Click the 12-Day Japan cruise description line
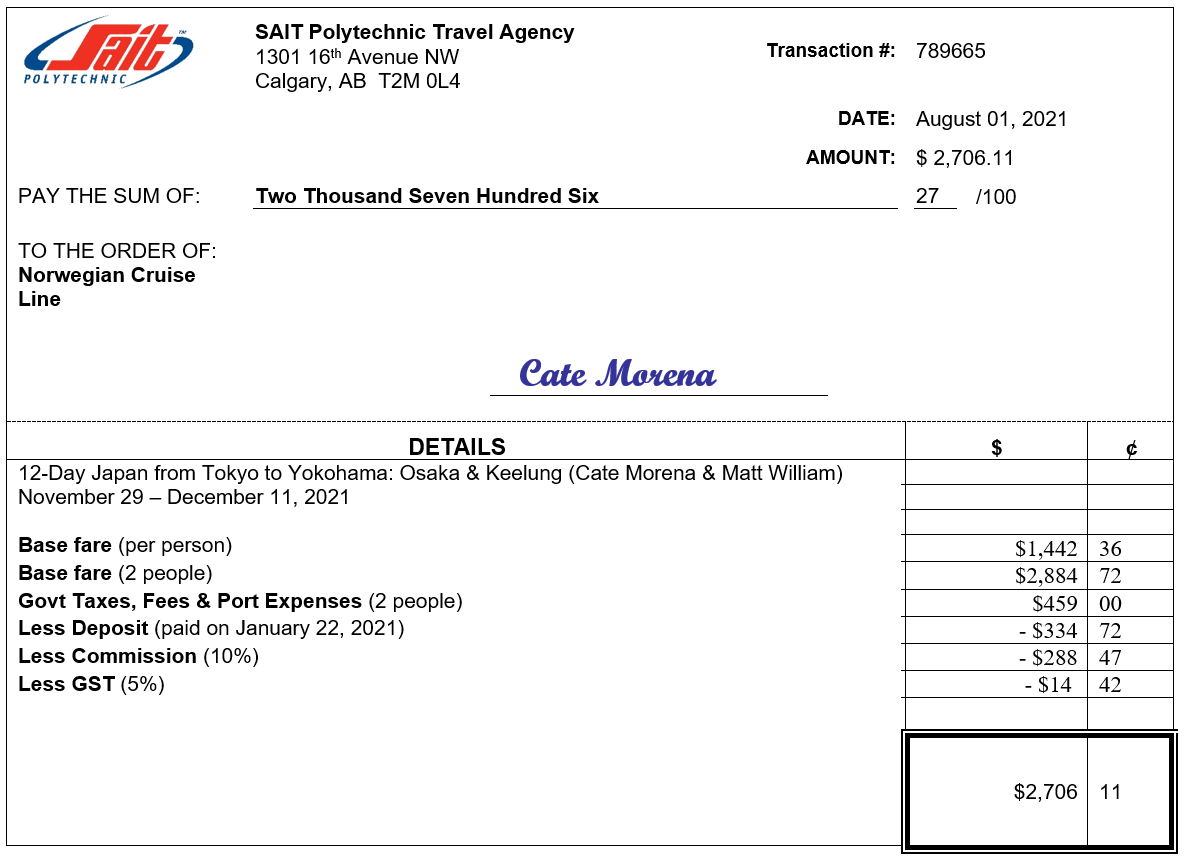 (x=430, y=473)
